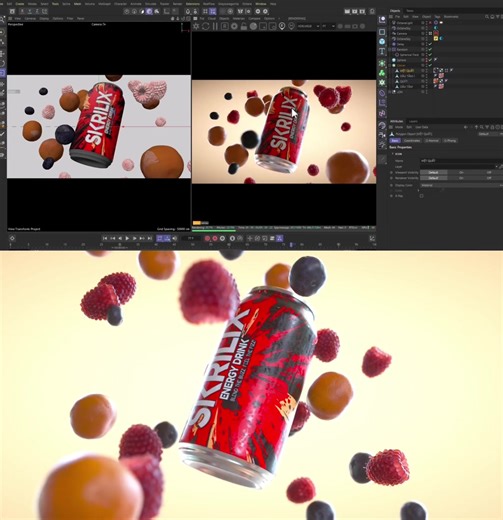Step to previous frame

pos(120,238)
